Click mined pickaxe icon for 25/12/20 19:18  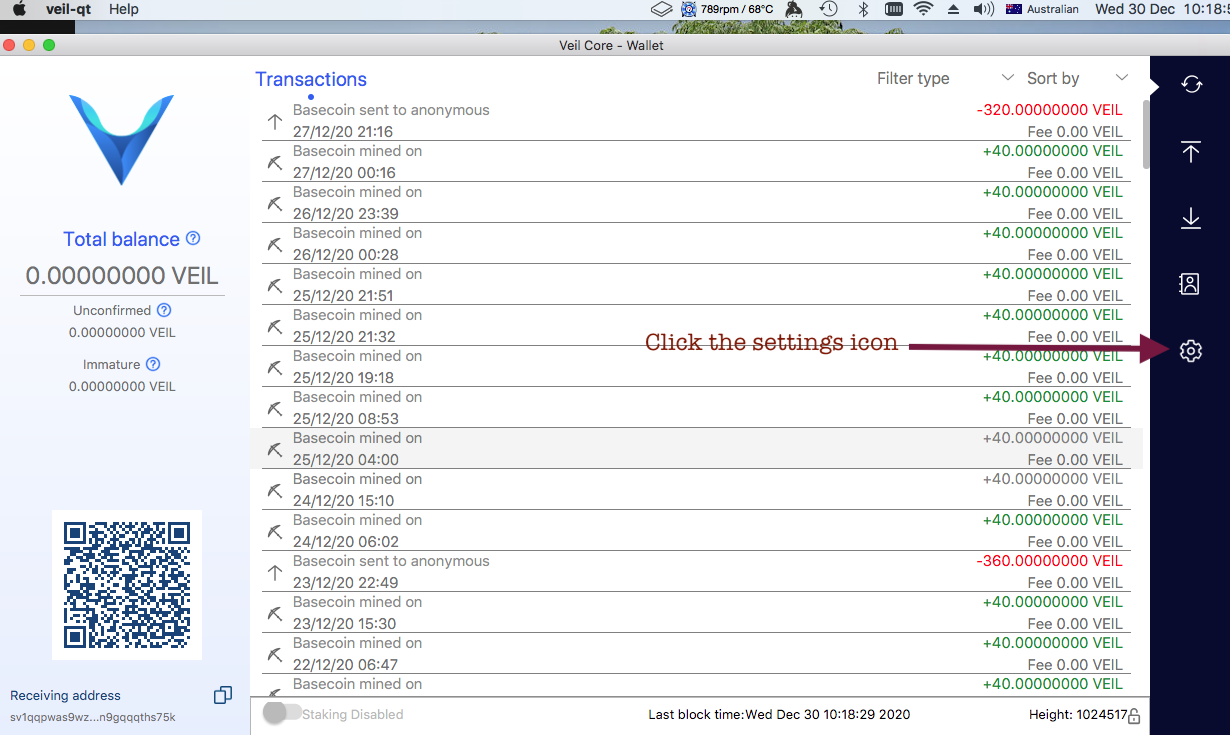pos(275,367)
